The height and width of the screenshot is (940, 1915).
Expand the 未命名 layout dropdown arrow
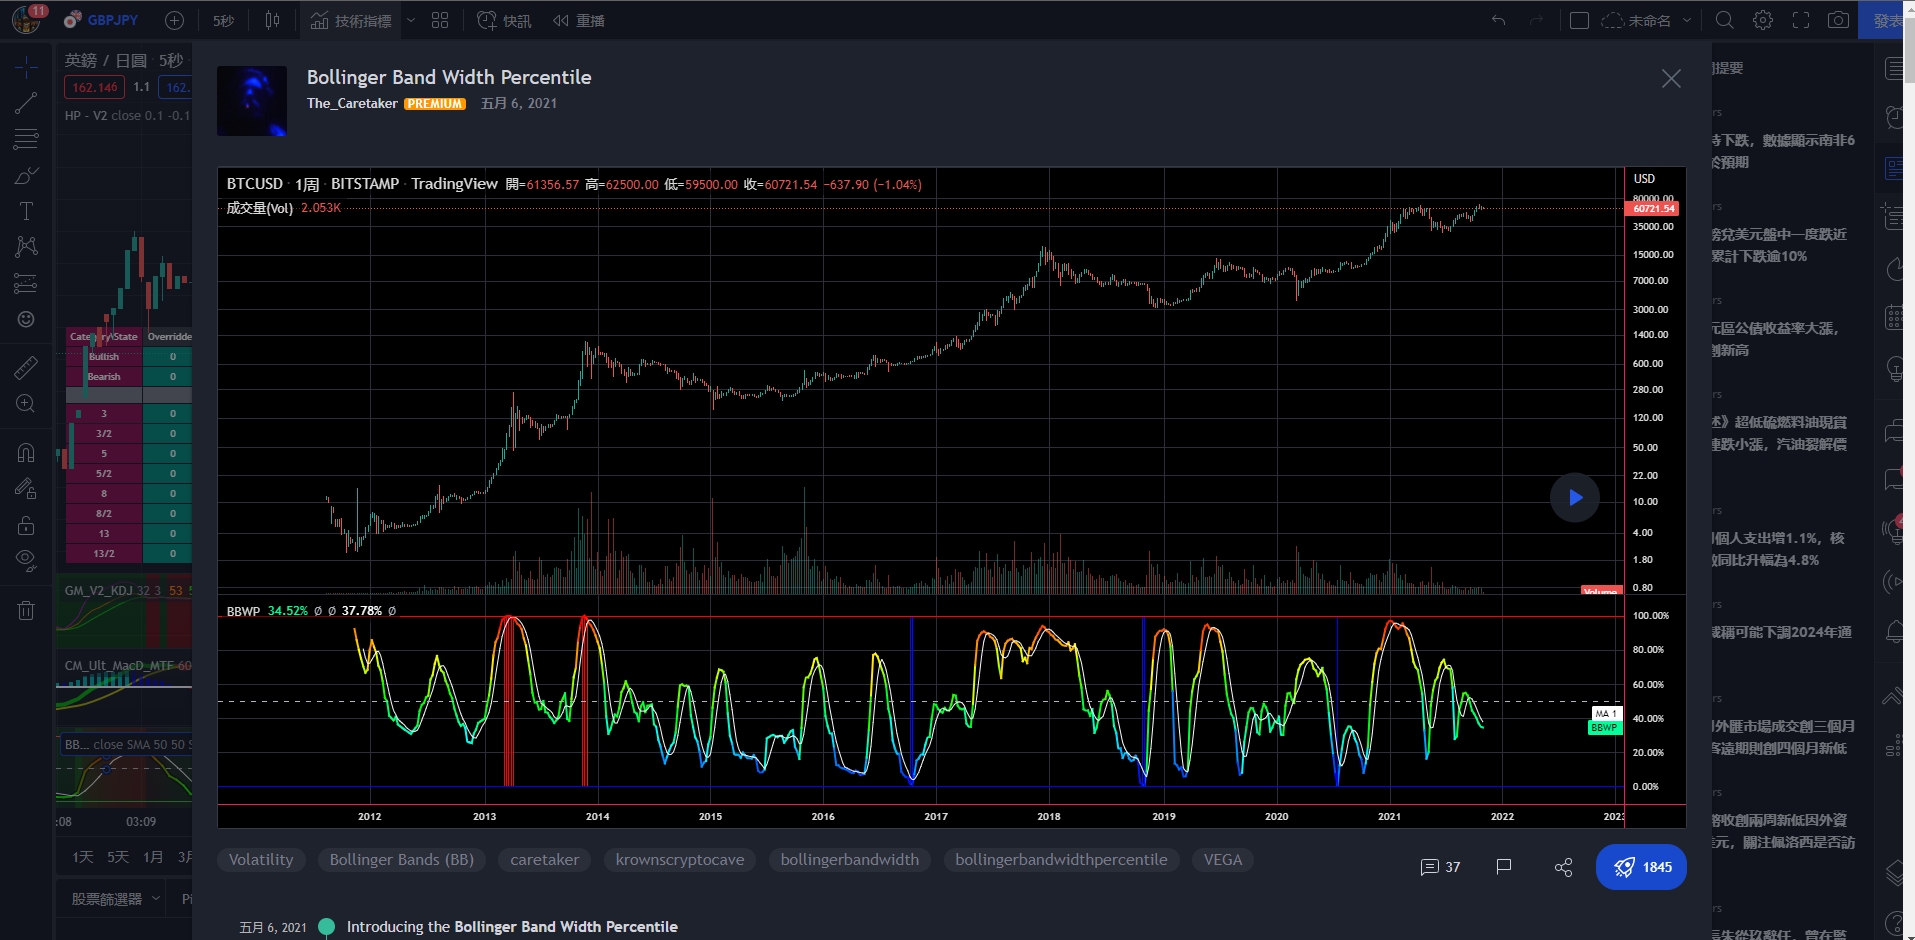coord(1687,20)
